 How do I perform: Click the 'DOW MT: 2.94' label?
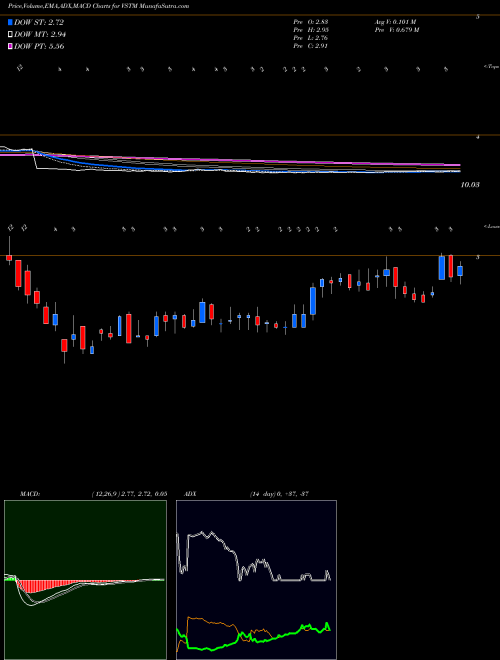pyautogui.click(x=40, y=35)
